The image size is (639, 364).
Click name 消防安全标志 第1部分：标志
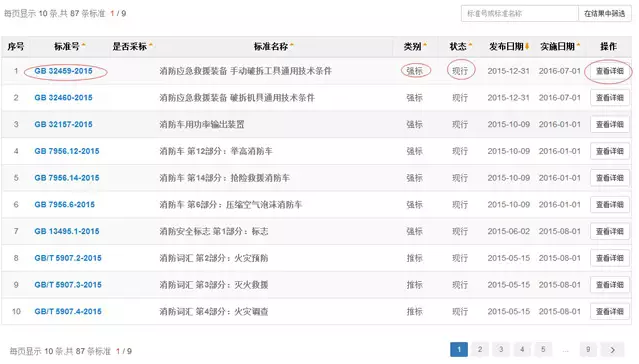[214, 231]
